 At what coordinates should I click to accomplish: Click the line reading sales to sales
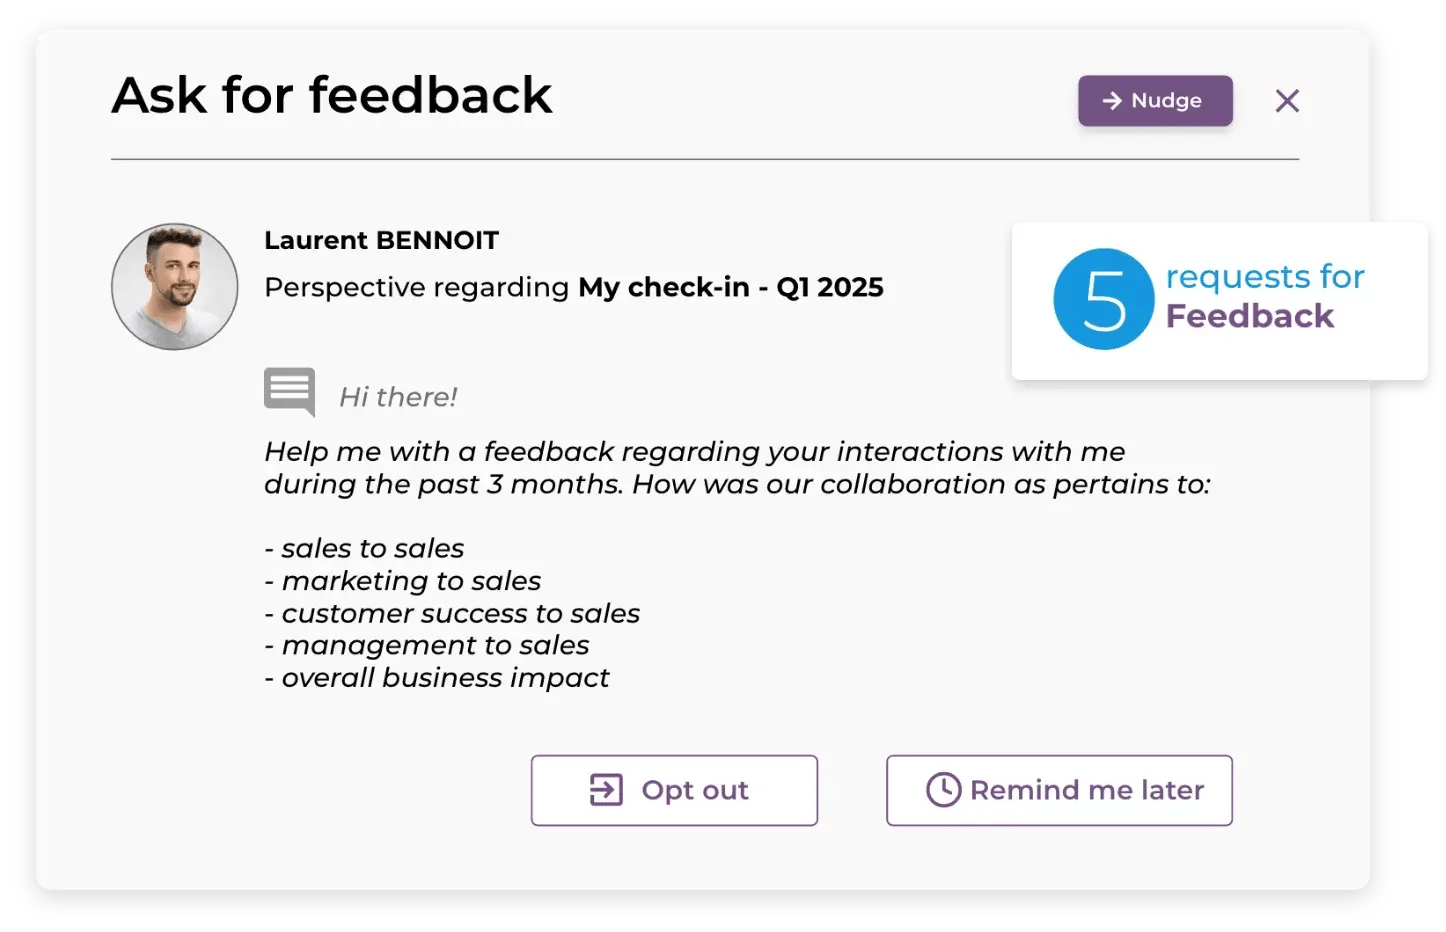point(364,548)
